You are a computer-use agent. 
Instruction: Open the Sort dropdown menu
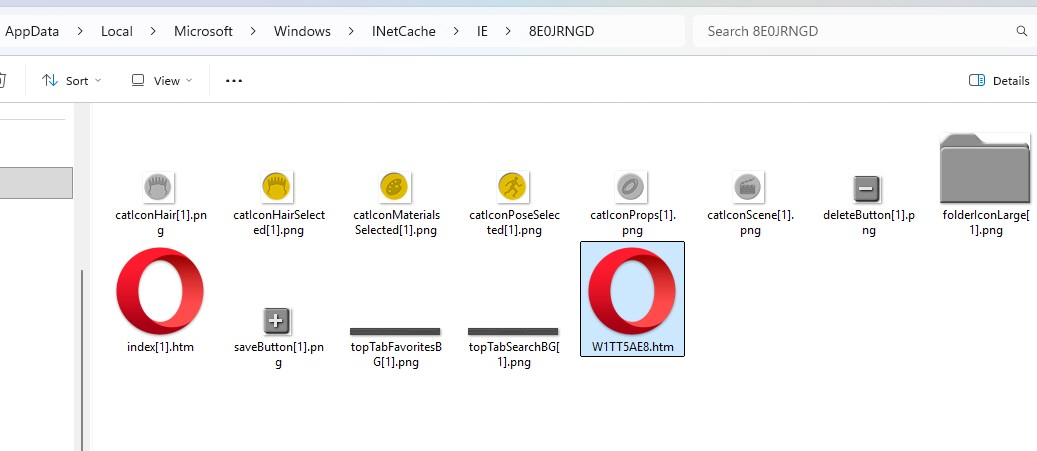[71, 81]
